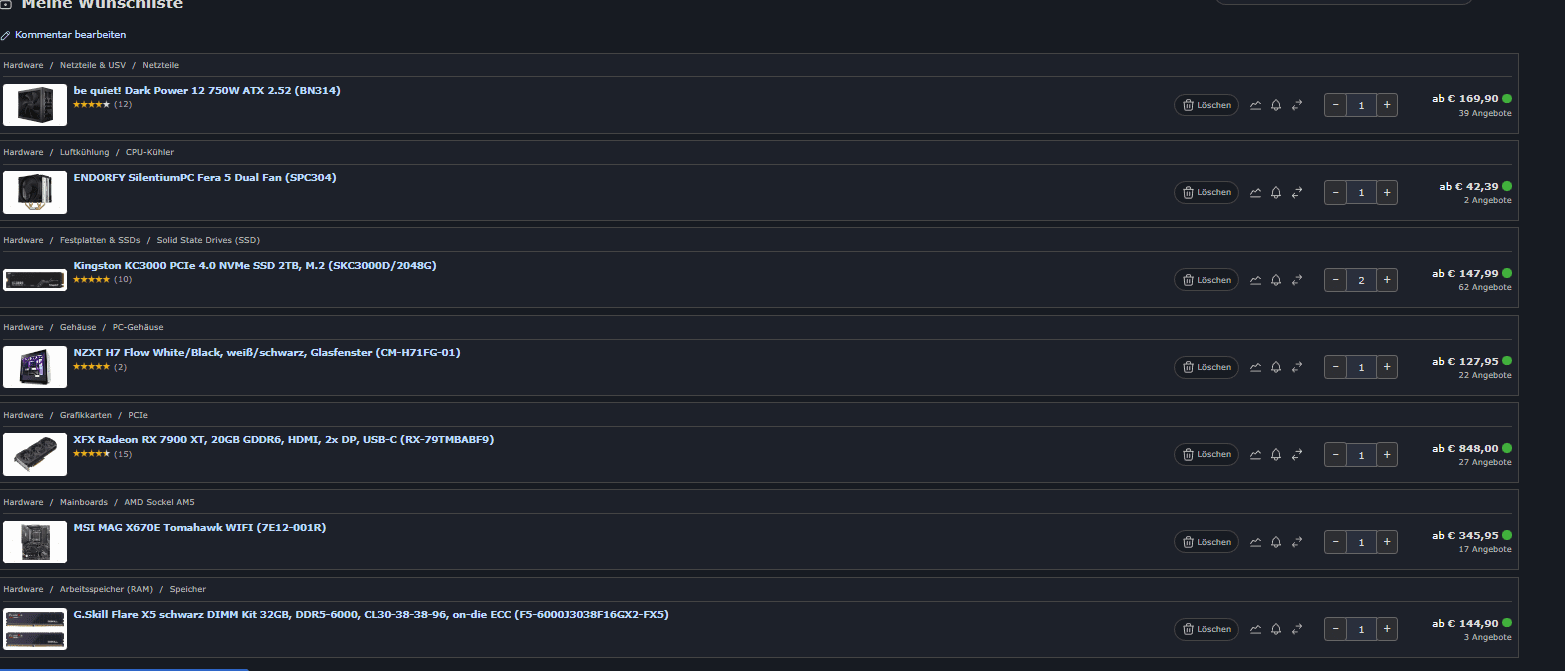Click compare arrows icon for Kingston KC3000 SSD

[x=1297, y=280]
